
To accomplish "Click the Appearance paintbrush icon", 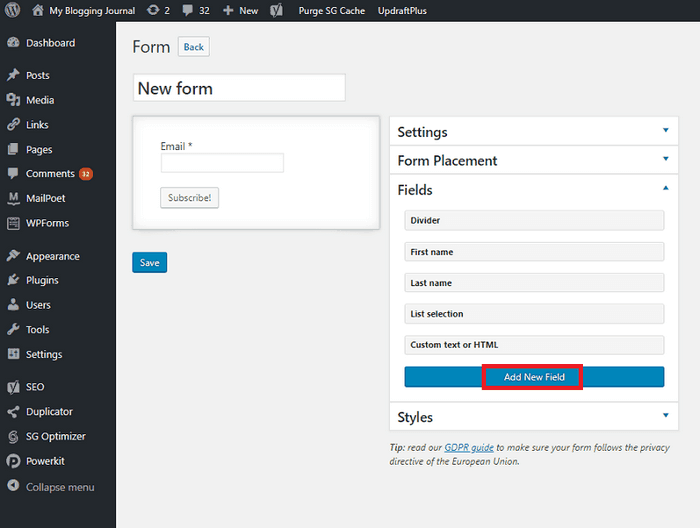I will (13, 256).
